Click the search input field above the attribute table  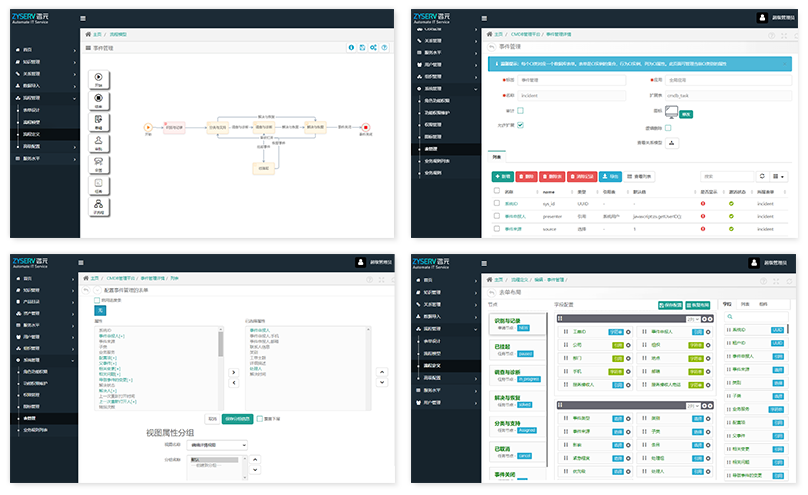pyautogui.click(x=725, y=176)
